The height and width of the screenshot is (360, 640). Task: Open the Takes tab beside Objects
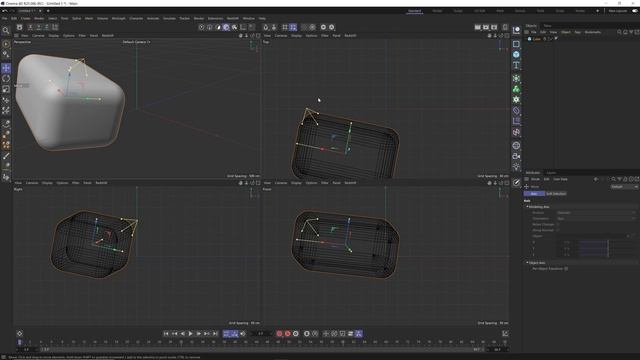[547, 26]
